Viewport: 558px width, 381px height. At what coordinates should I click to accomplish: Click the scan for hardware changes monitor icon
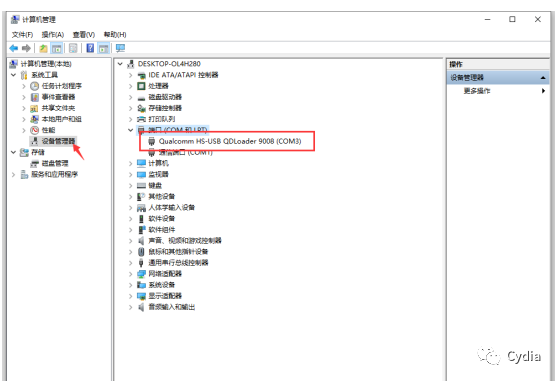(x=120, y=48)
